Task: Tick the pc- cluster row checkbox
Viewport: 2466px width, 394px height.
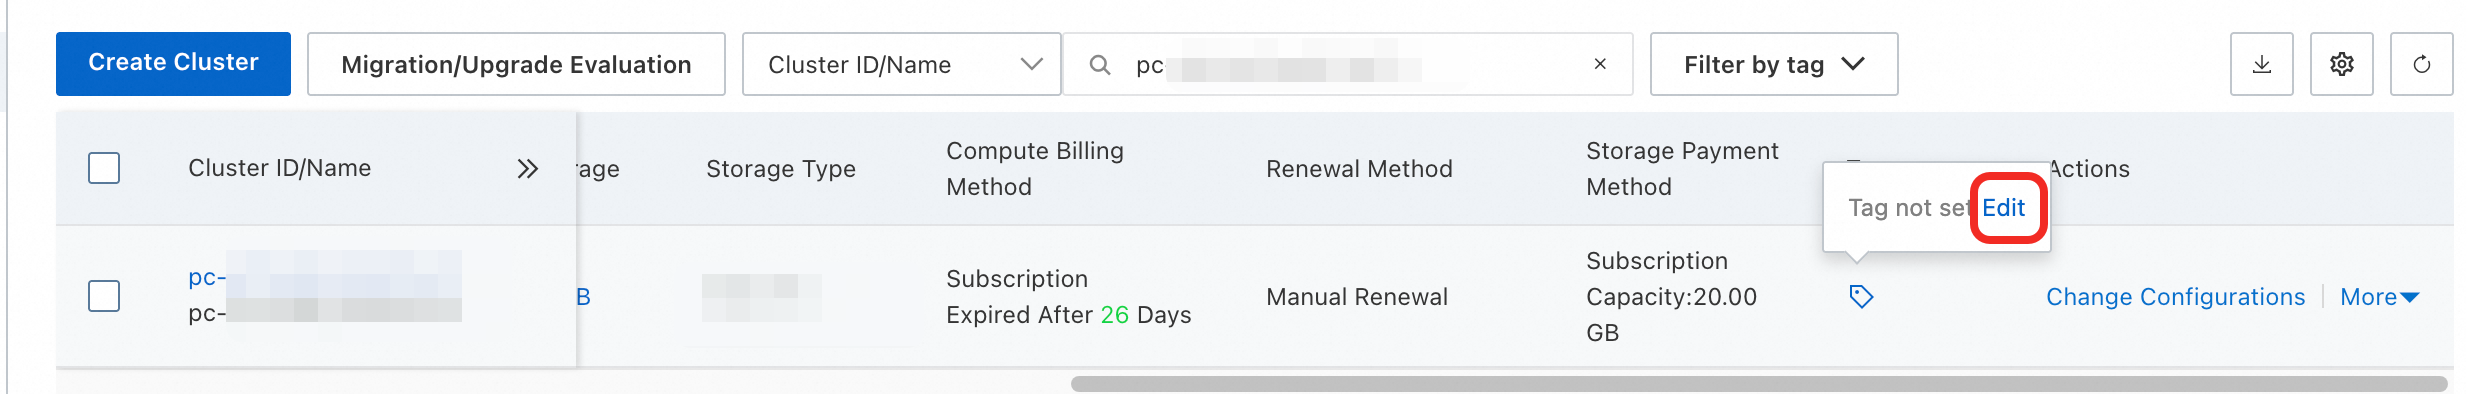Action: 104,296
